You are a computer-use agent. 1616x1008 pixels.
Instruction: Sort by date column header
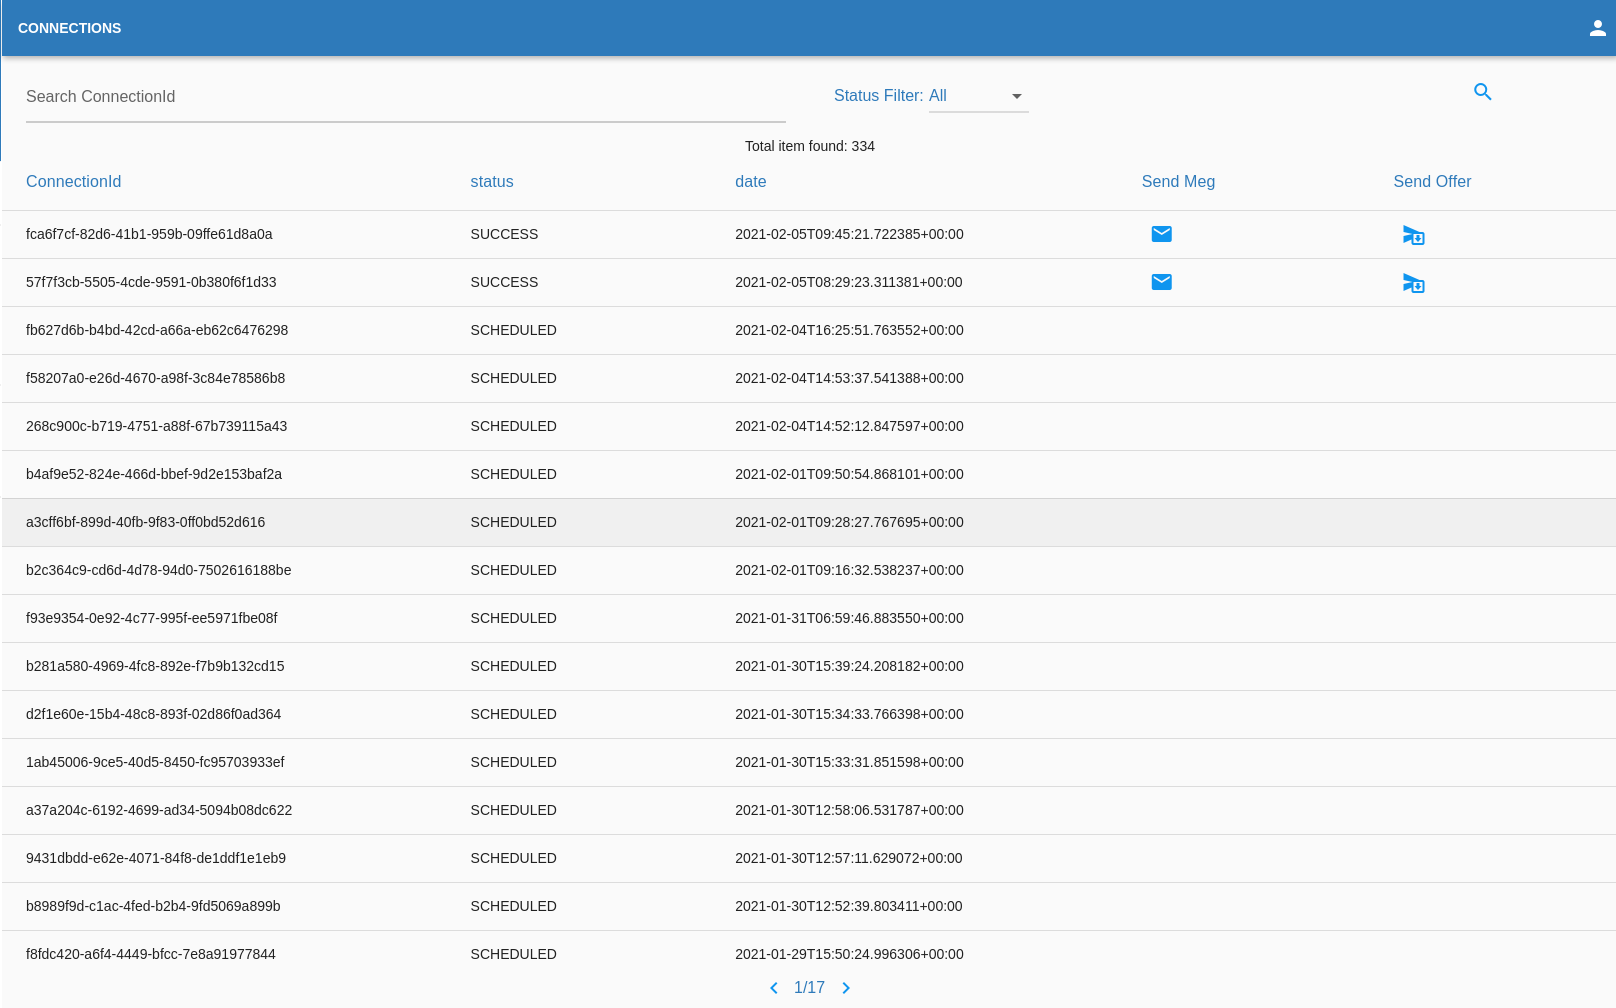[x=750, y=182]
